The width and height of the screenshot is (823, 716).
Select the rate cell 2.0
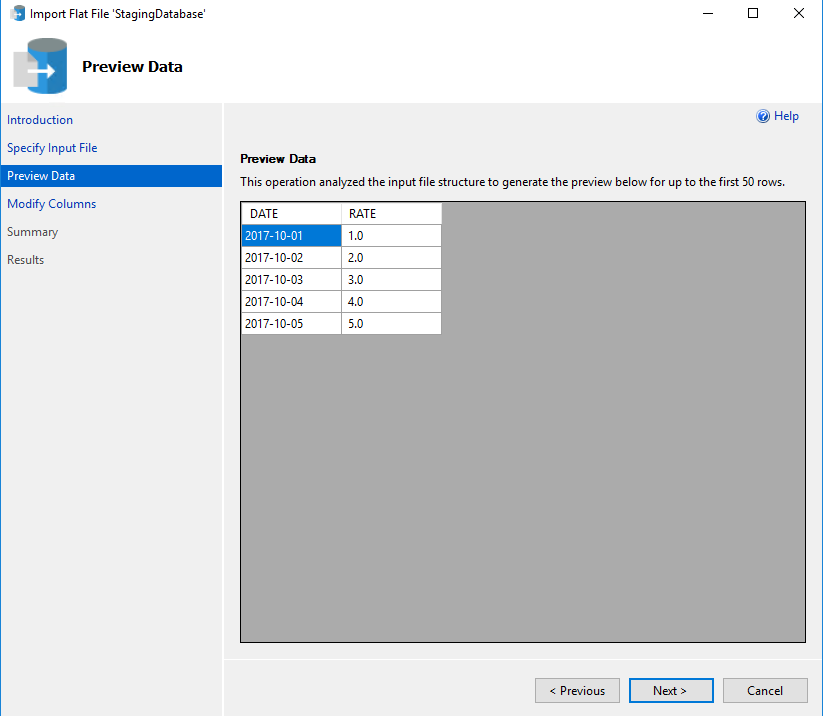click(x=392, y=258)
